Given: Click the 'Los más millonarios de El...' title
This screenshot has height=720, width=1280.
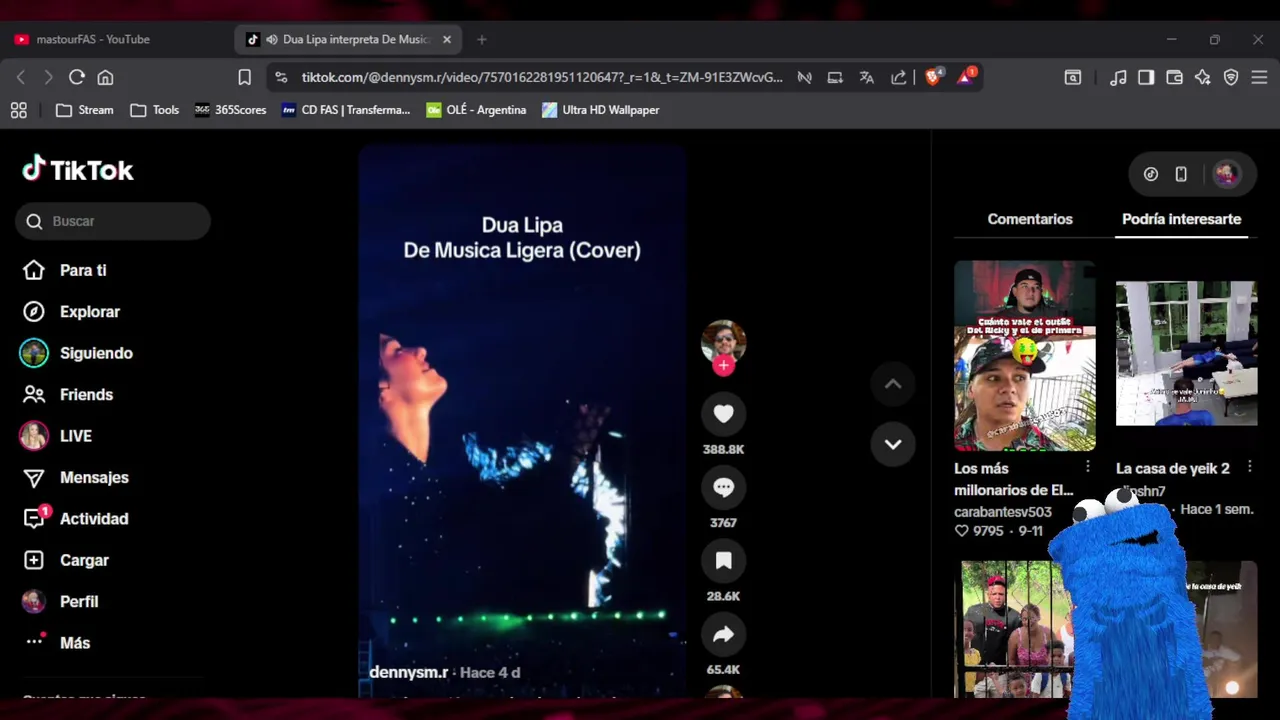Looking at the screenshot, I should (x=1014, y=479).
